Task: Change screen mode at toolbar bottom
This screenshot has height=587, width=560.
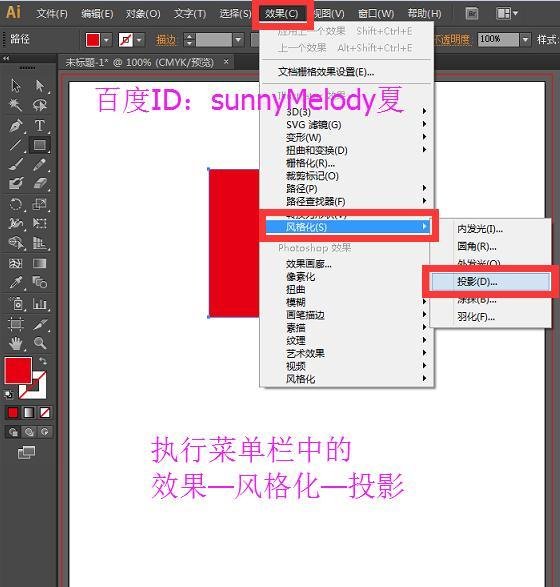Action: (27, 452)
